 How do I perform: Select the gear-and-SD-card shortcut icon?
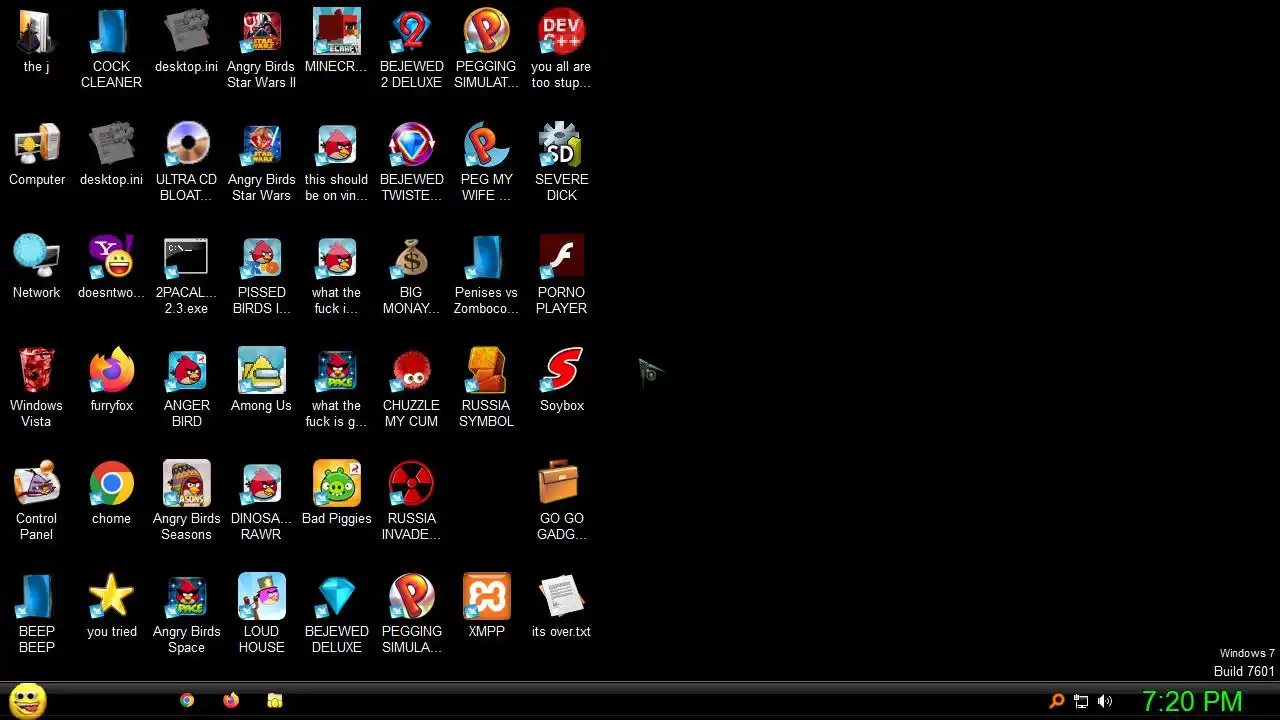561,145
